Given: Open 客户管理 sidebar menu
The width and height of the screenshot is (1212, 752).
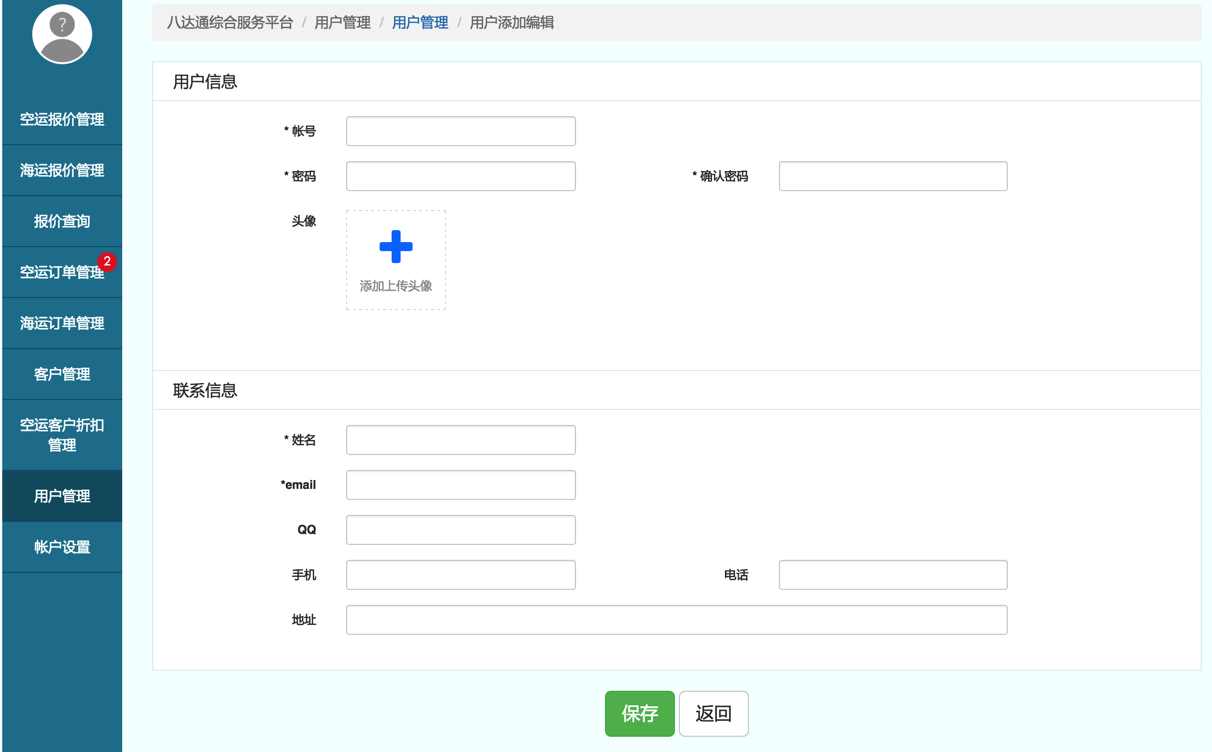Looking at the screenshot, I should click(62, 374).
